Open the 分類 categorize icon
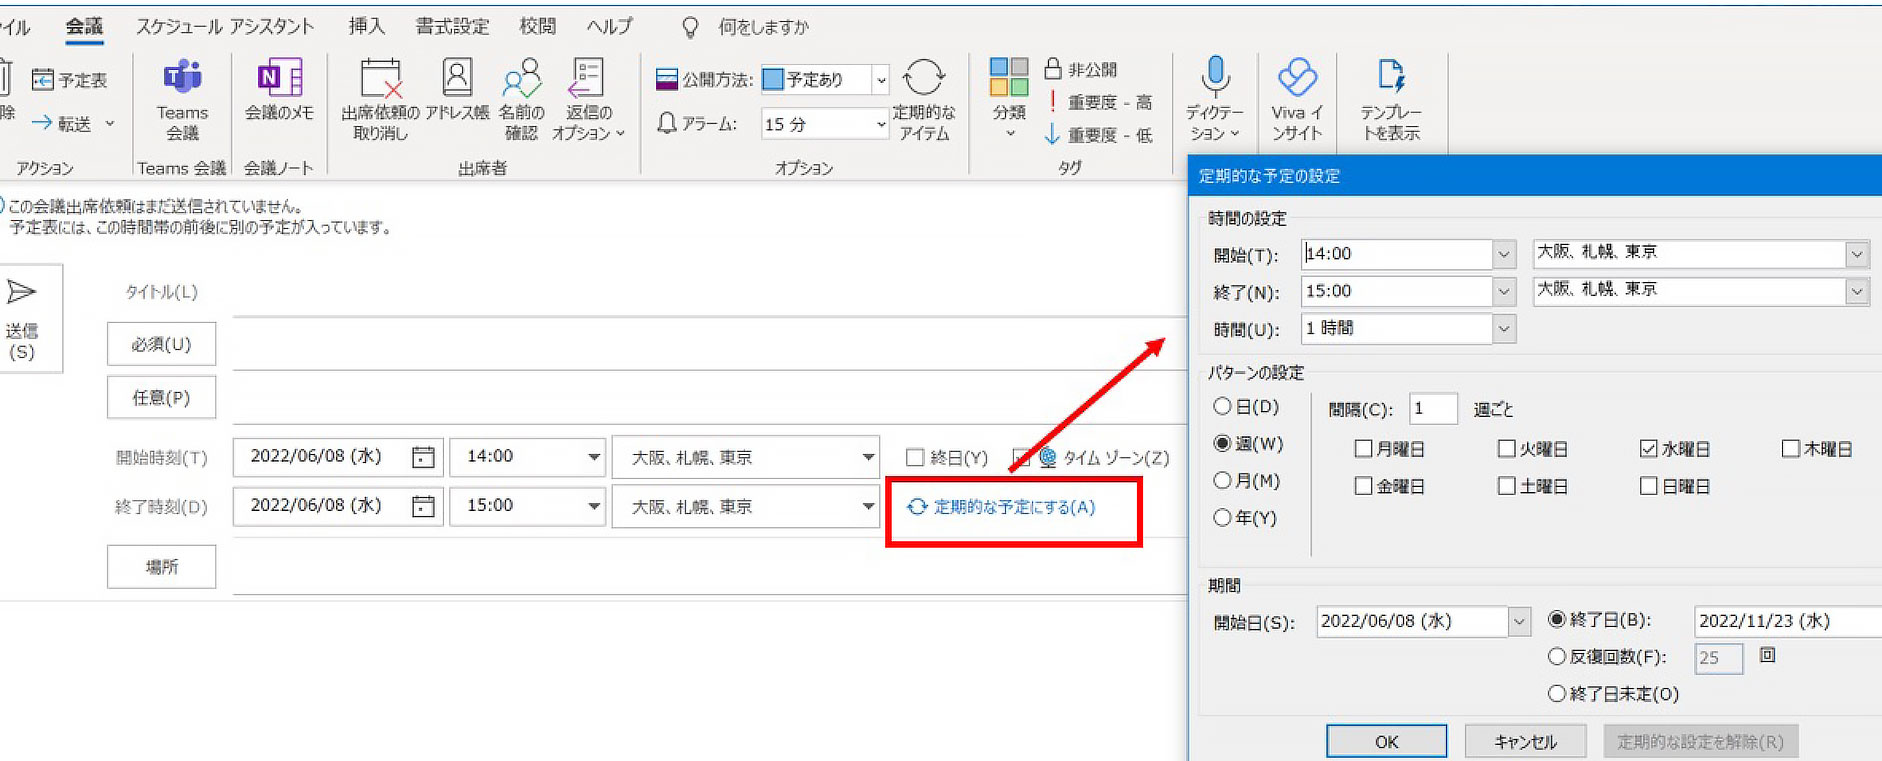The height and width of the screenshot is (761, 1882). pos(1008,79)
